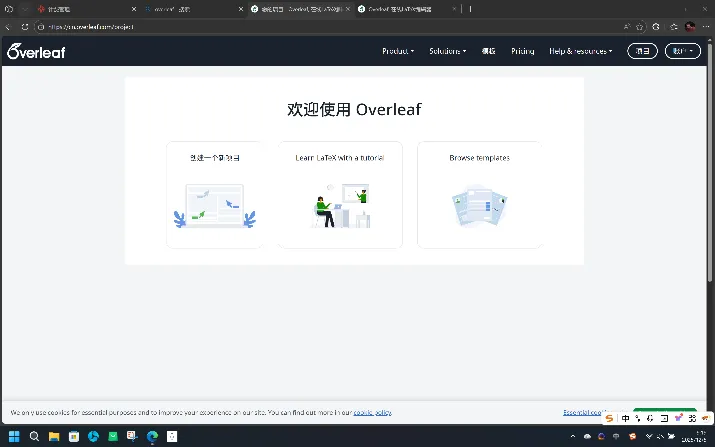
Task: Click the Overleaf logo in the header
Action: [36, 51]
